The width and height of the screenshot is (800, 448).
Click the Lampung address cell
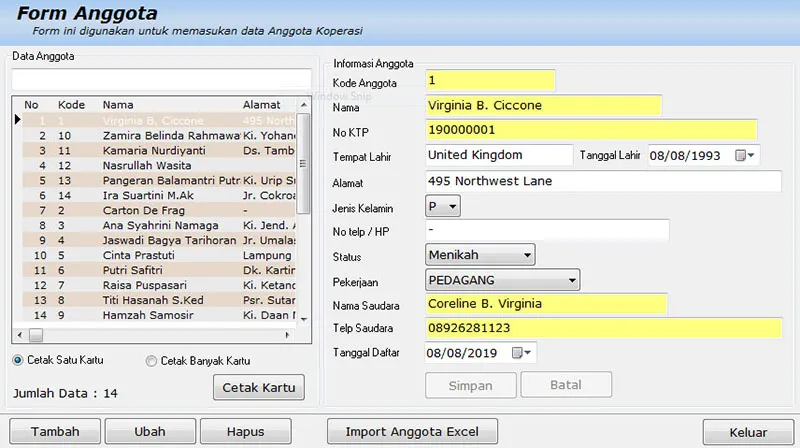pyautogui.click(x=267, y=255)
